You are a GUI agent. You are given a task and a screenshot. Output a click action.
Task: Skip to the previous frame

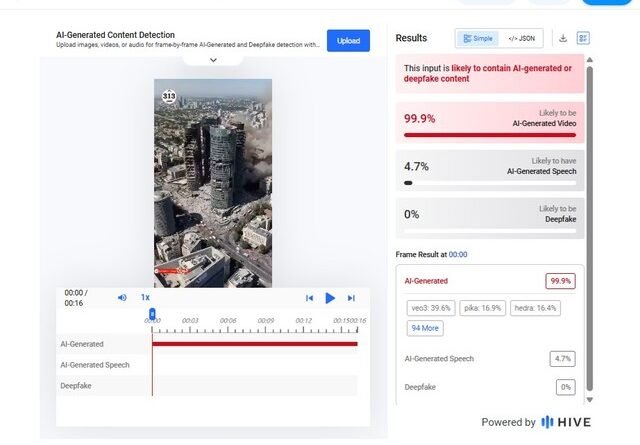(x=309, y=298)
